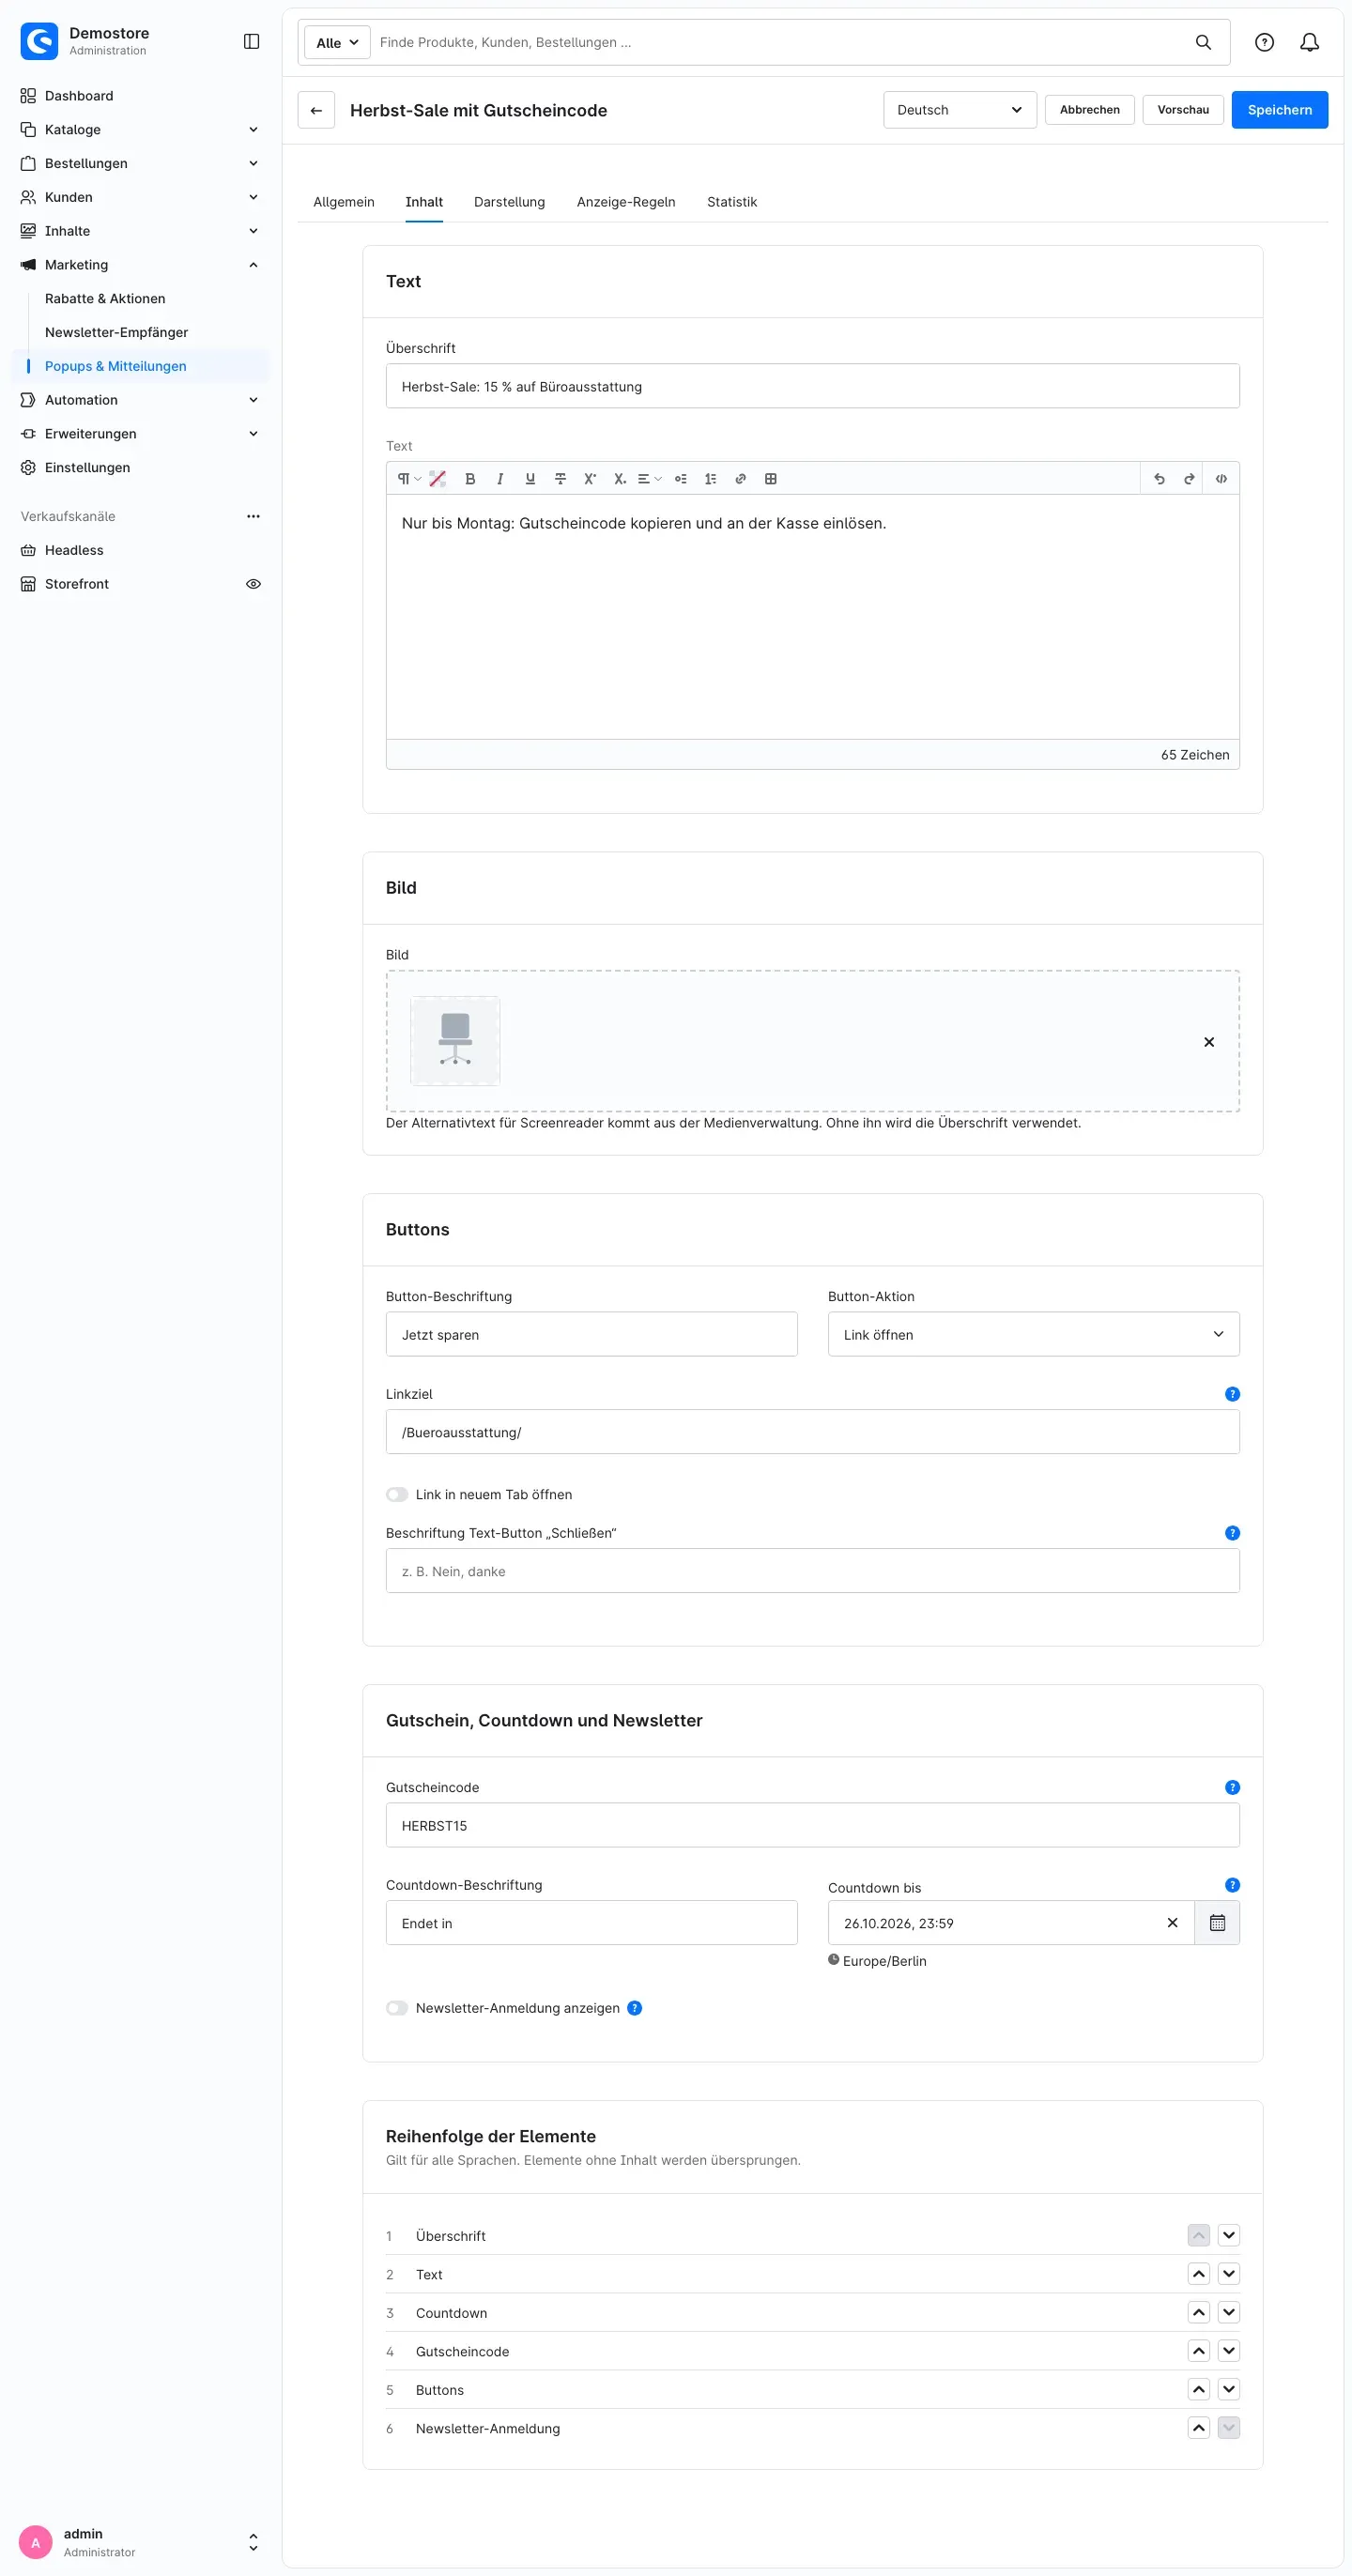Apply italic formatting in text editor
The width and height of the screenshot is (1352, 2576).
pos(500,479)
